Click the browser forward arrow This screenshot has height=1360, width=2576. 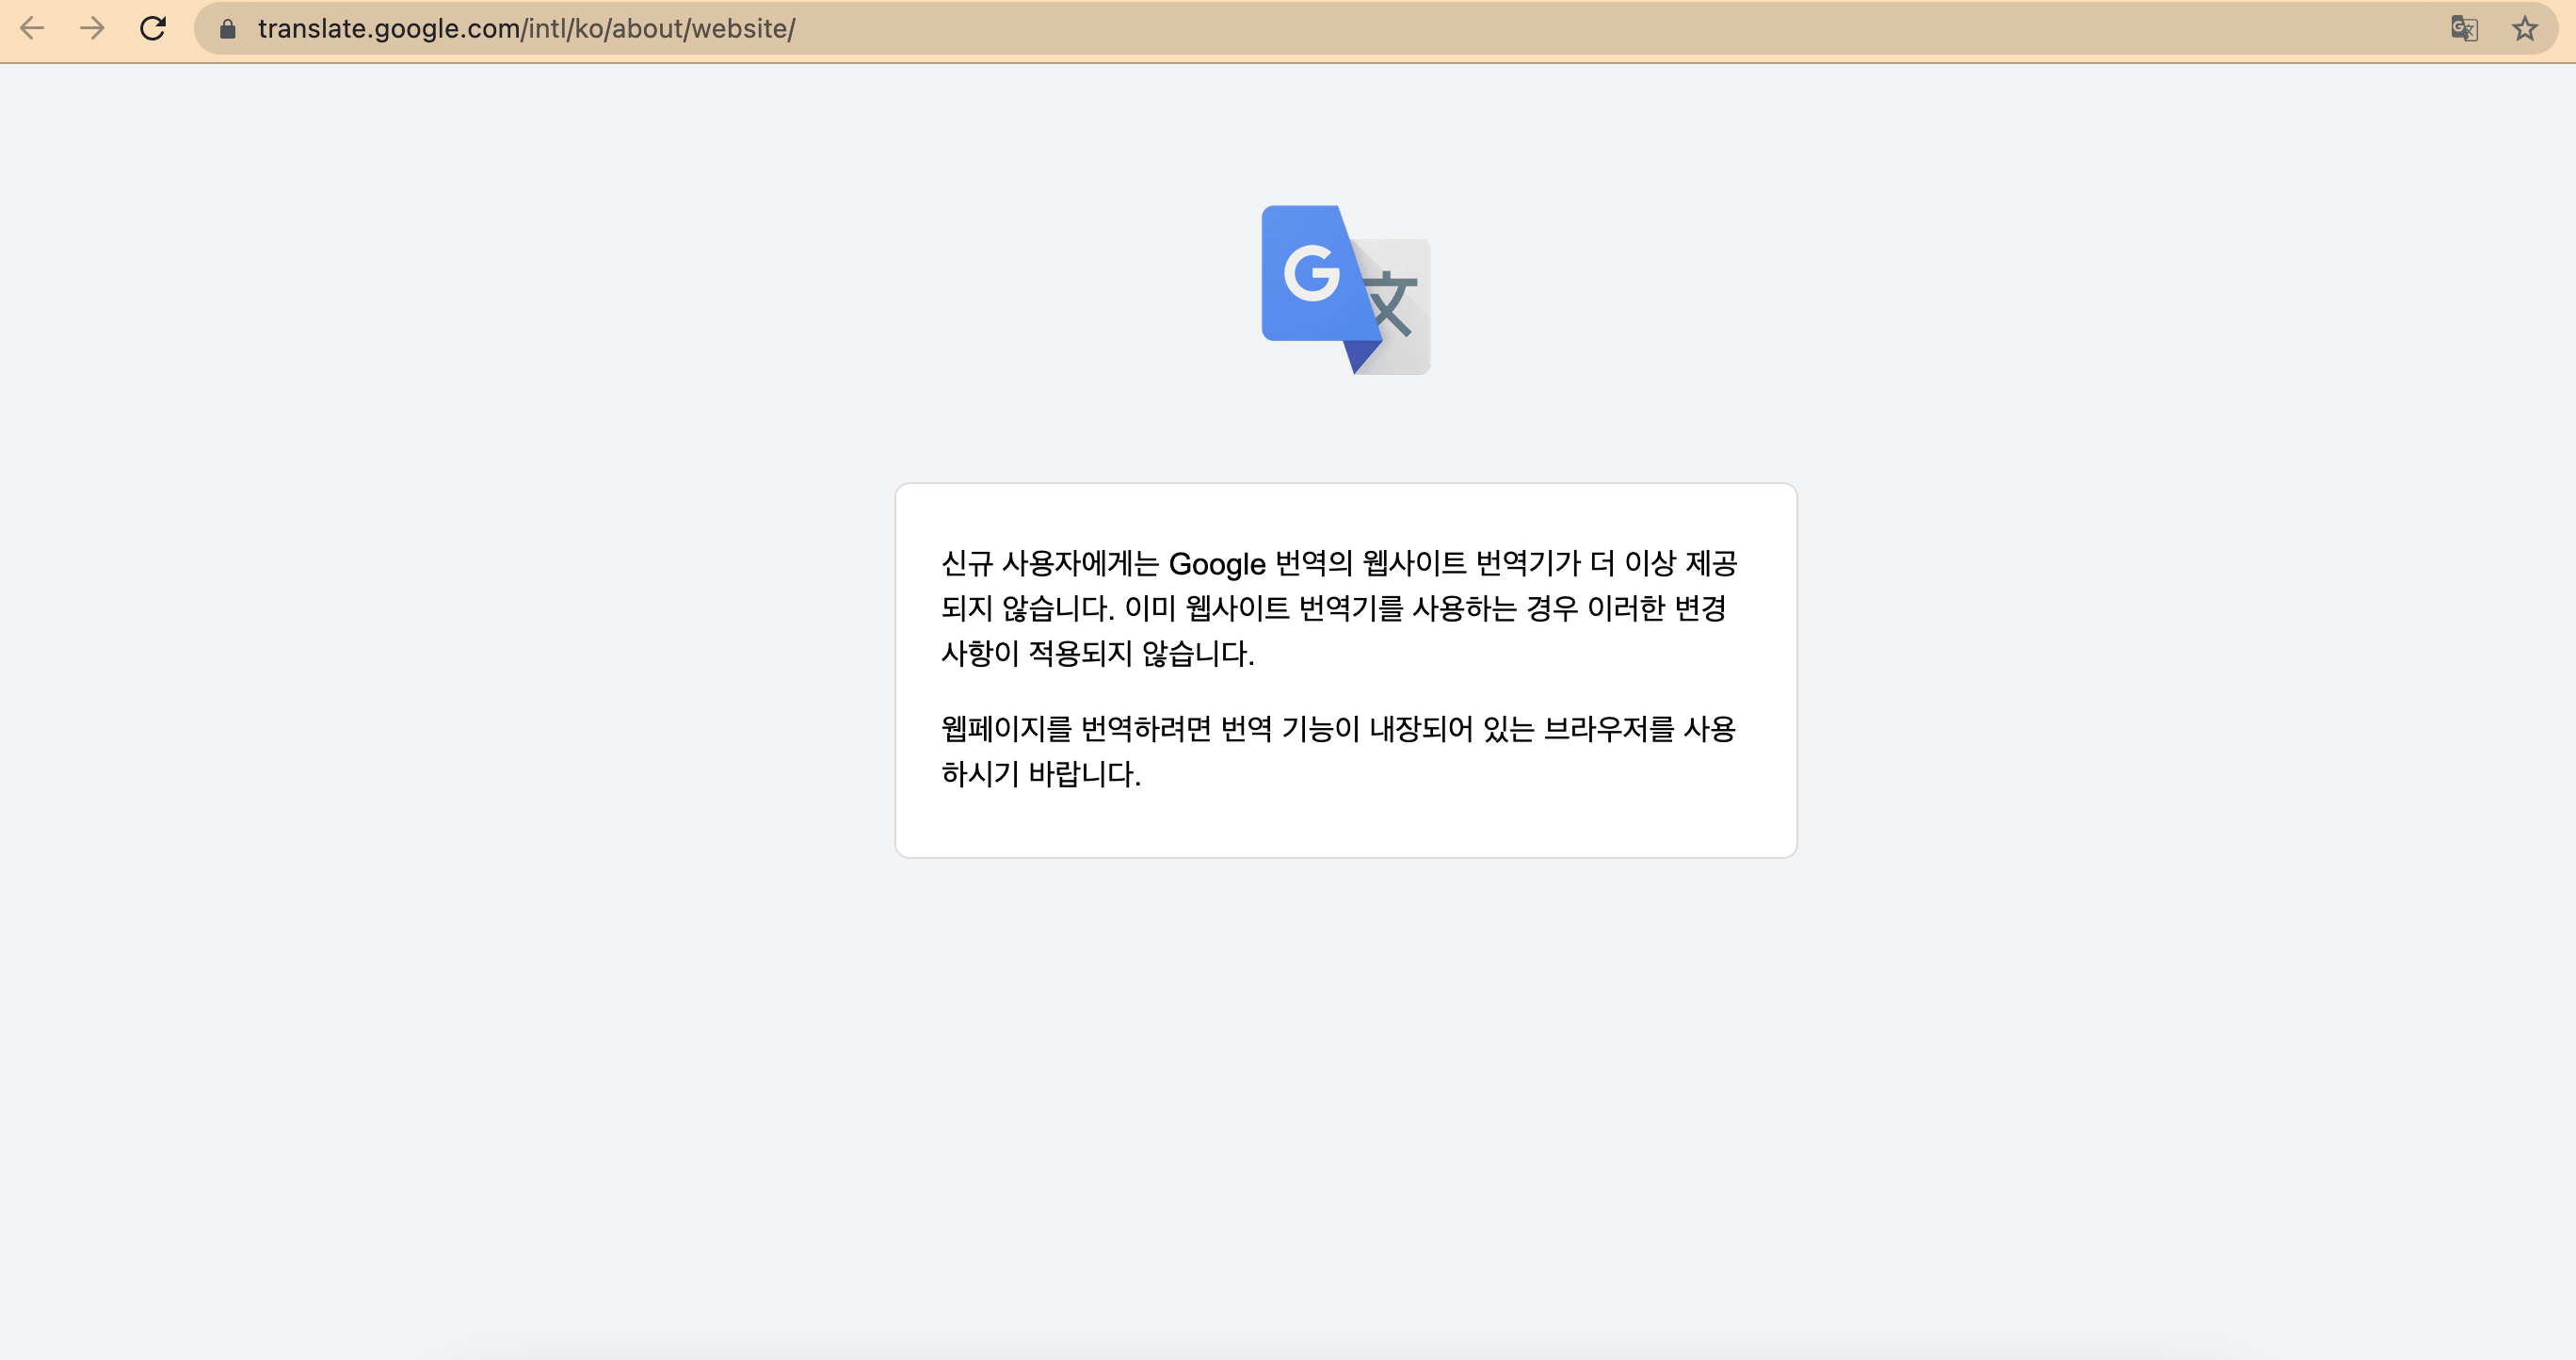coord(92,28)
